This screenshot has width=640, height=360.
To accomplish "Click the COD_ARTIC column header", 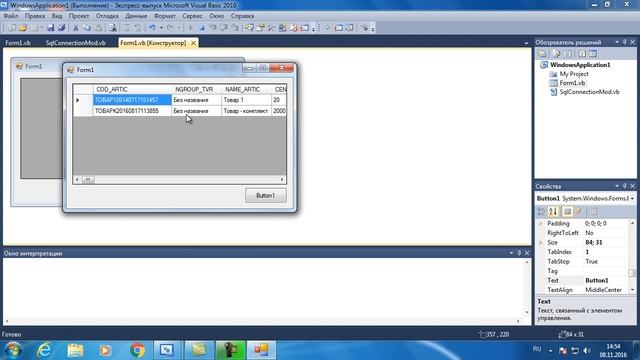I will tap(132, 89).
